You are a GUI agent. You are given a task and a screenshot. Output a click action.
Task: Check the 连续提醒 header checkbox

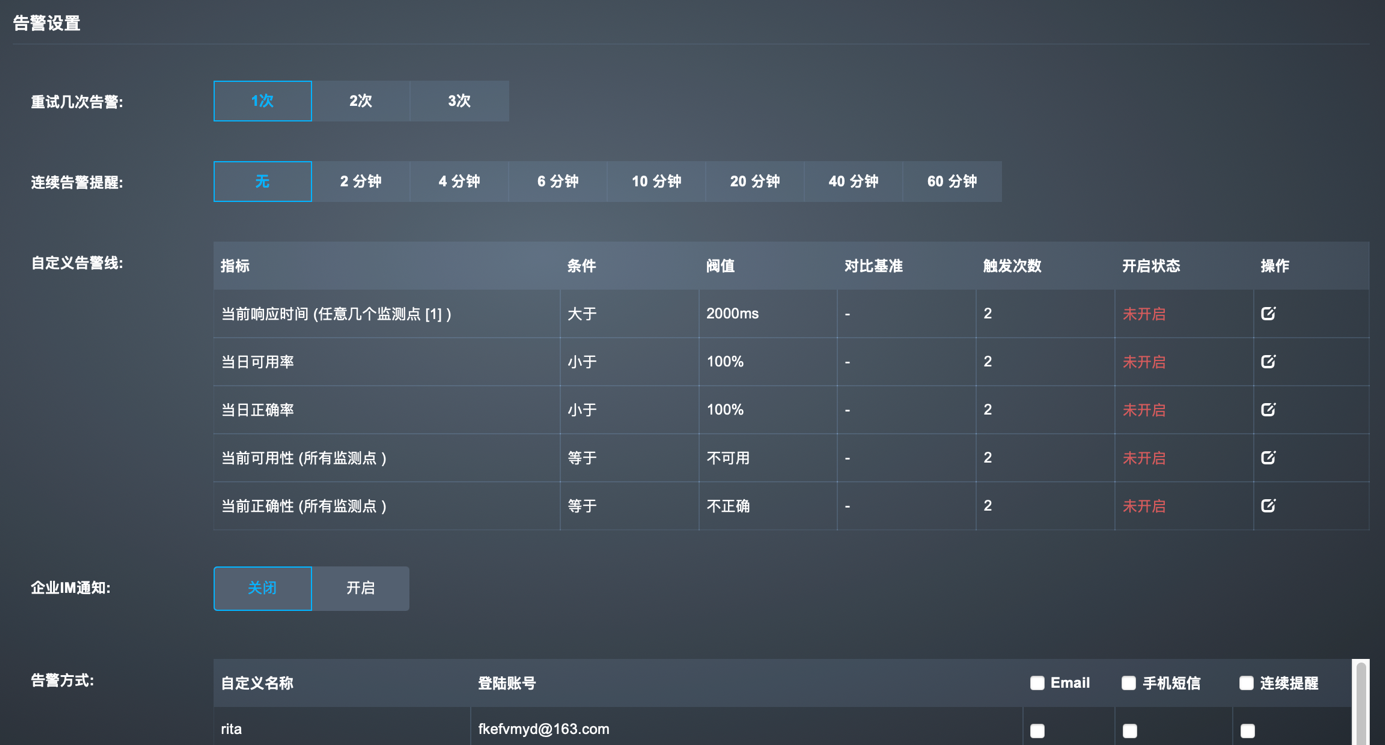1247,683
